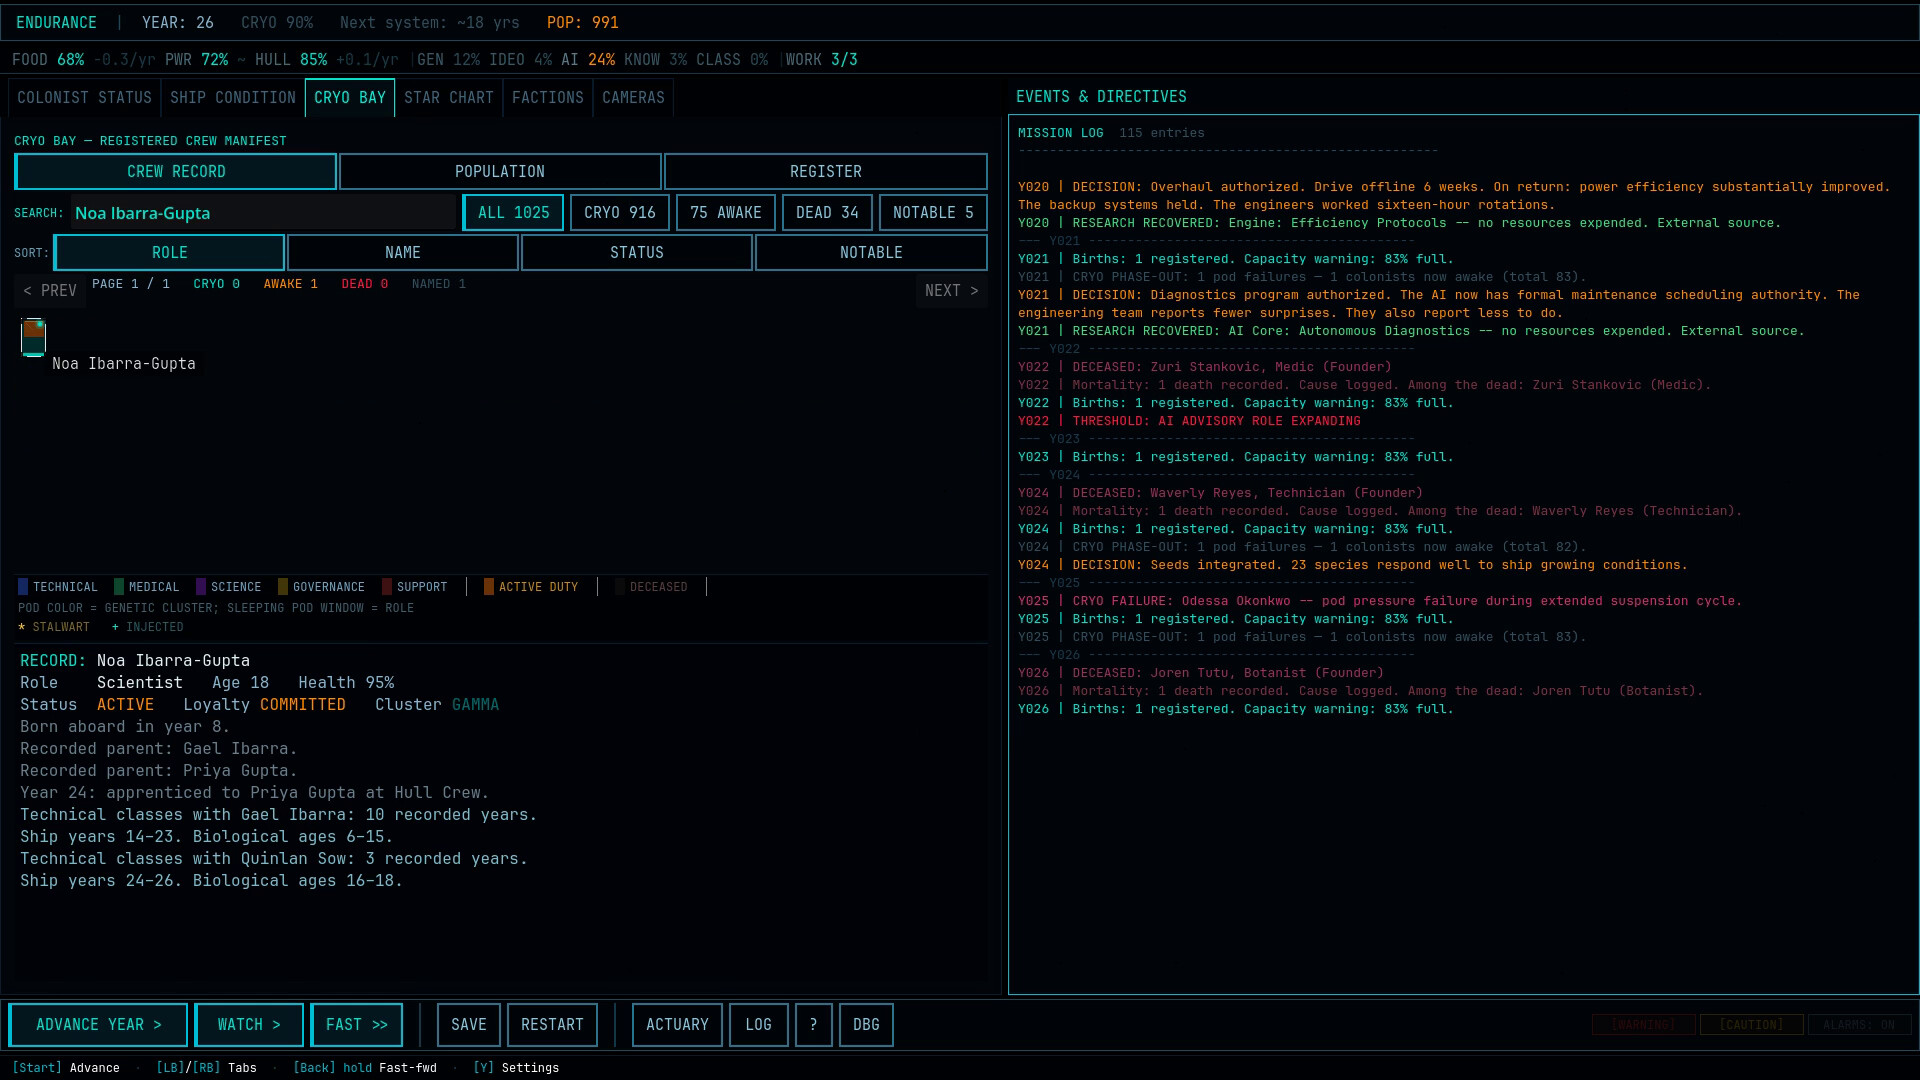Show the Crew Record view
1920x1080 pixels.
point(176,172)
